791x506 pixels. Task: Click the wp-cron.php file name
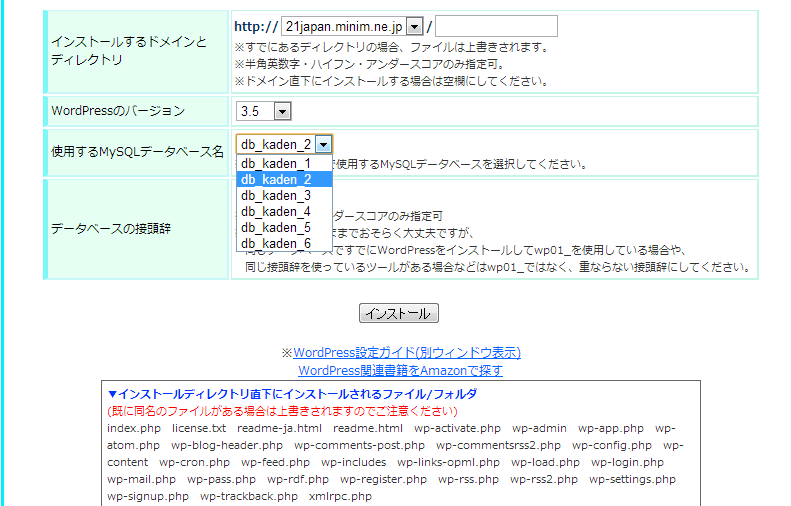(194, 463)
